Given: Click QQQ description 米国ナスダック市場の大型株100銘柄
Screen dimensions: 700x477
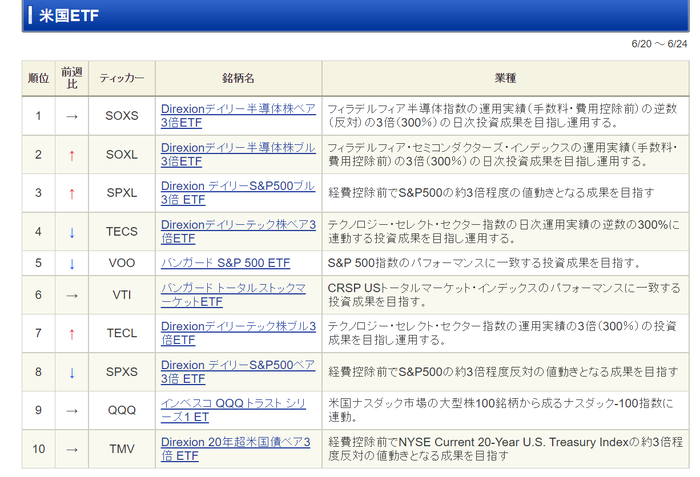Looking at the screenshot, I should [500, 410].
